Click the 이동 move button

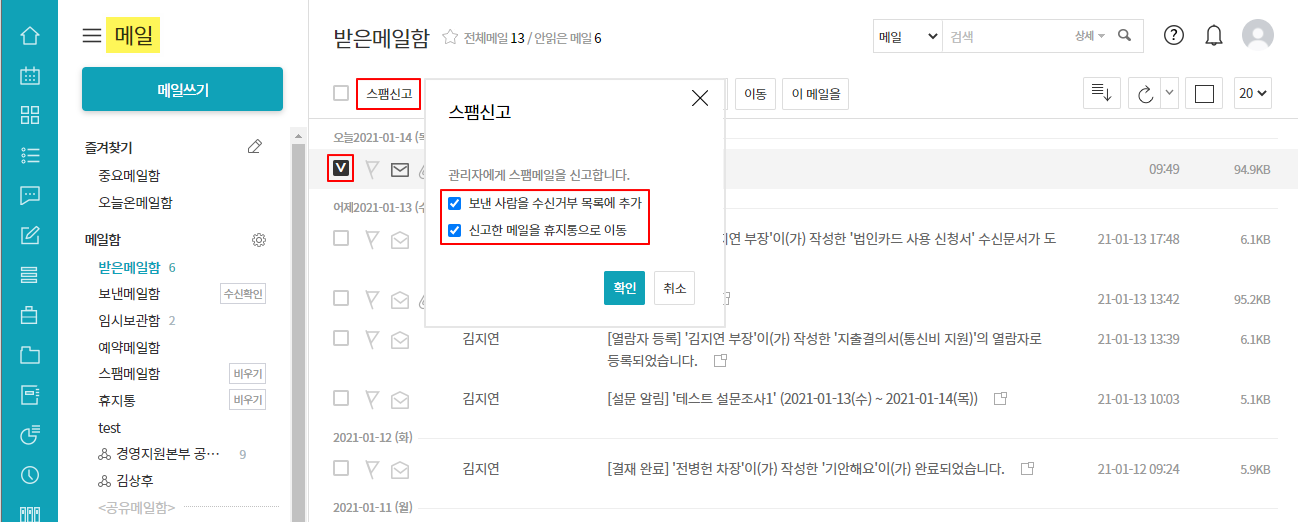(755, 94)
